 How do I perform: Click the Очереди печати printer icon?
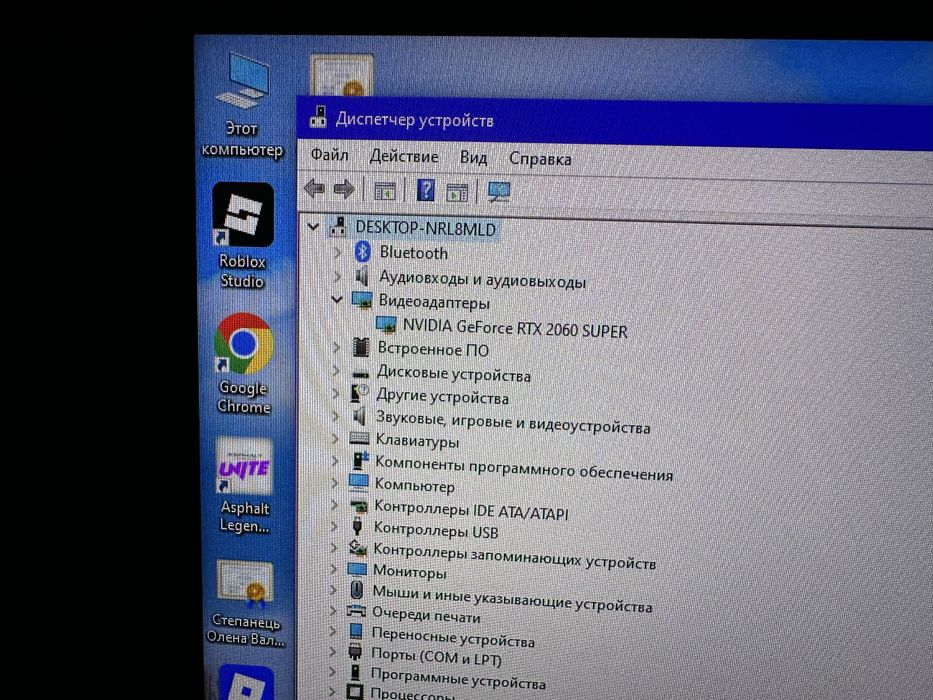[356, 610]
